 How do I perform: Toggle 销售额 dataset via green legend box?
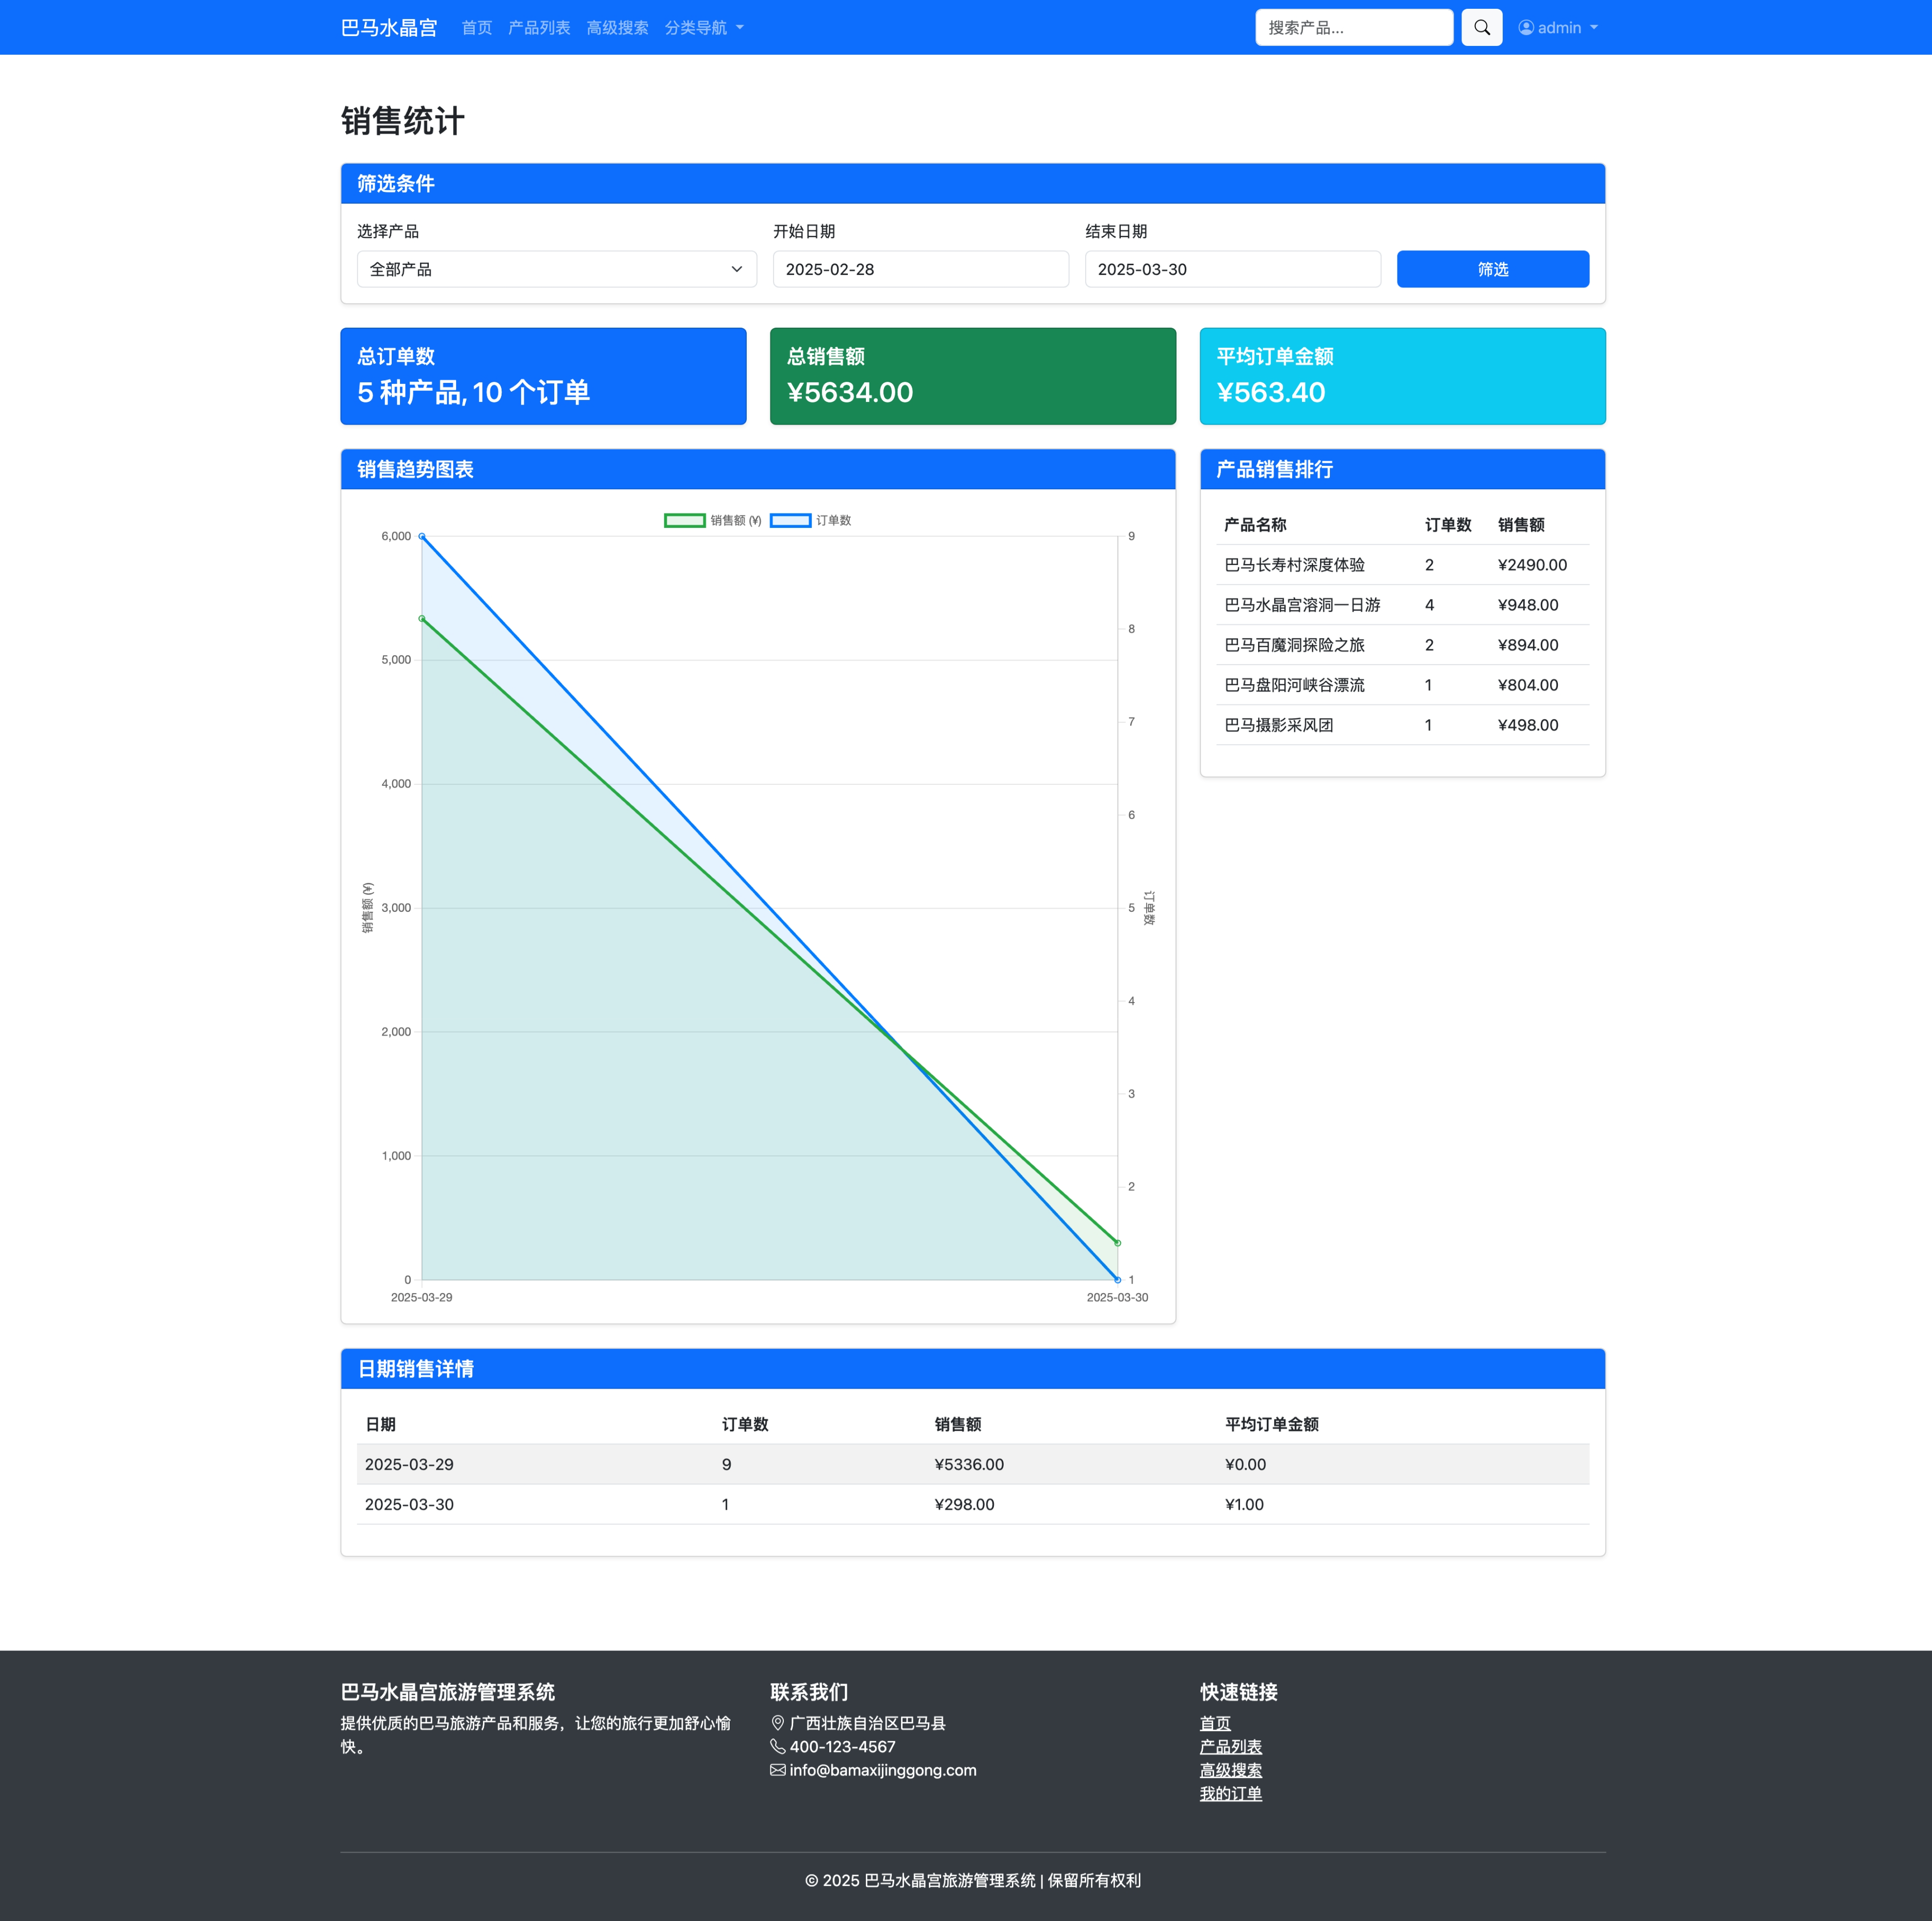685,520
